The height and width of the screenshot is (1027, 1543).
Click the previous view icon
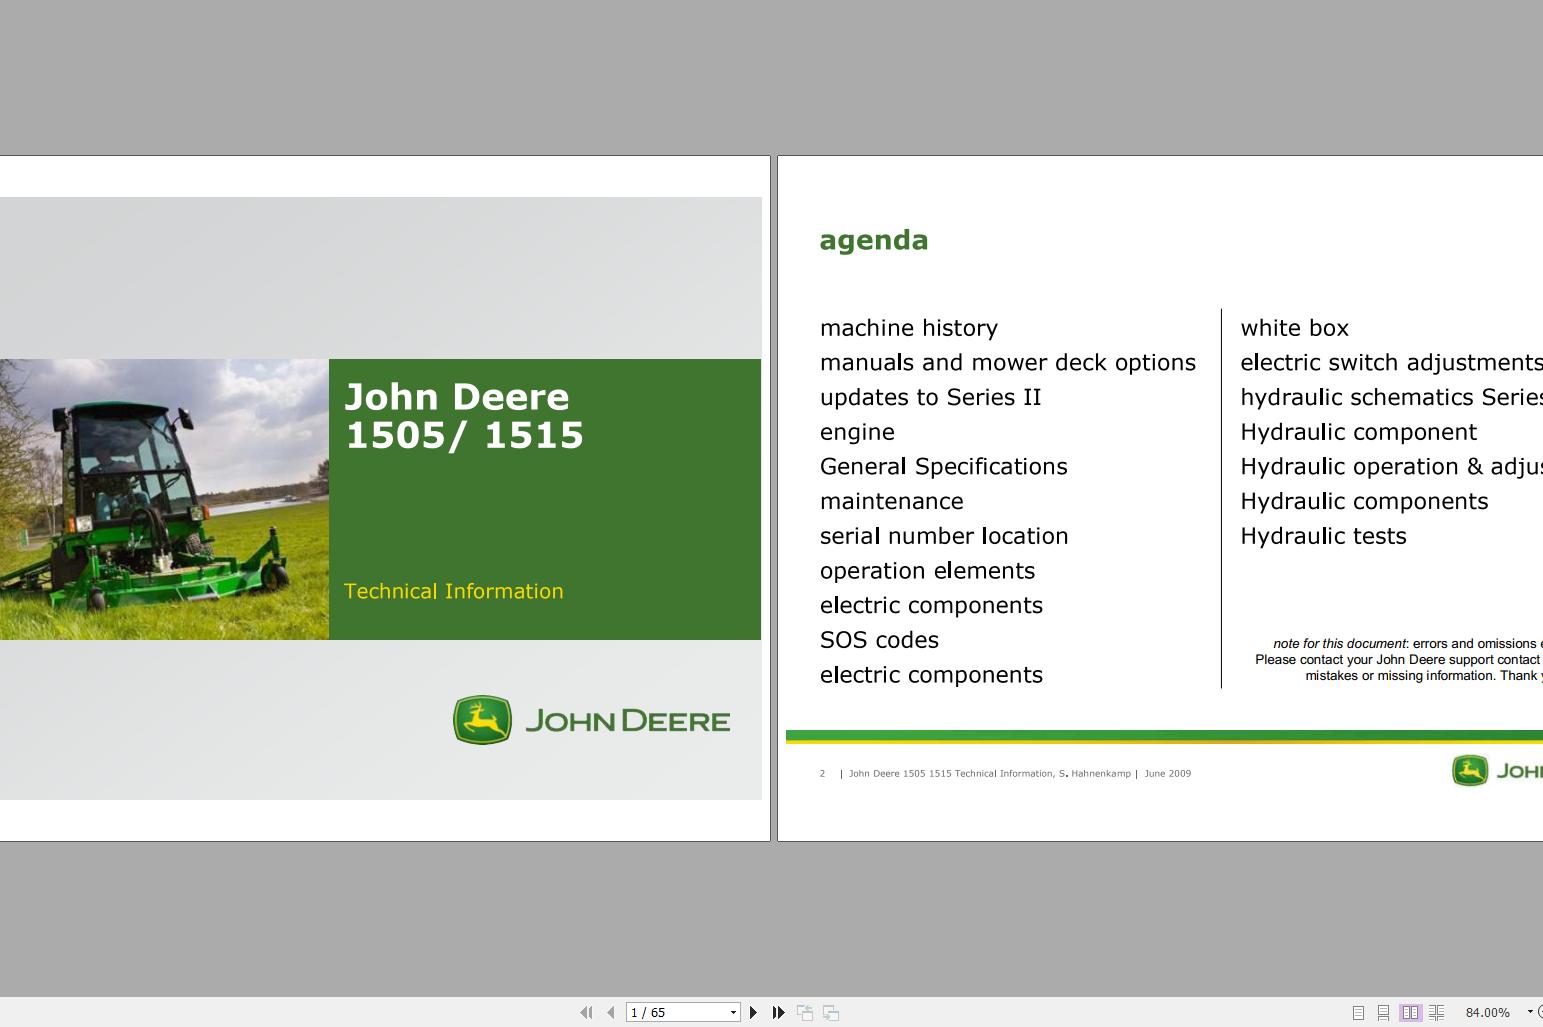(805, 1012)
